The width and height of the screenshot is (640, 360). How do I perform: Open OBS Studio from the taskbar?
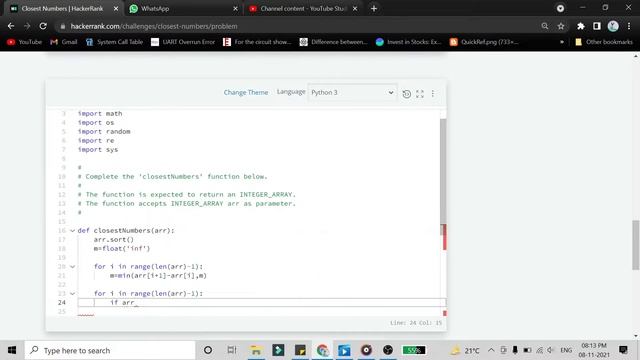click(388, 350)
